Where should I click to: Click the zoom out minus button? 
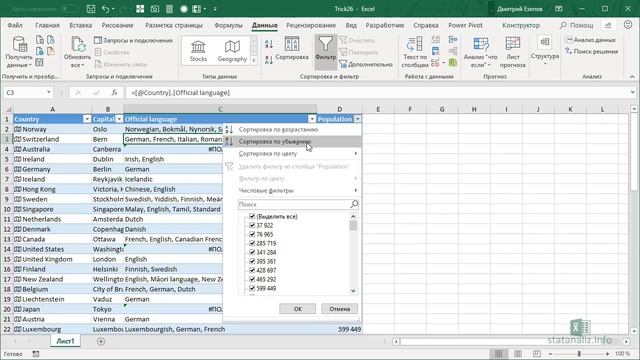(551, 354)
